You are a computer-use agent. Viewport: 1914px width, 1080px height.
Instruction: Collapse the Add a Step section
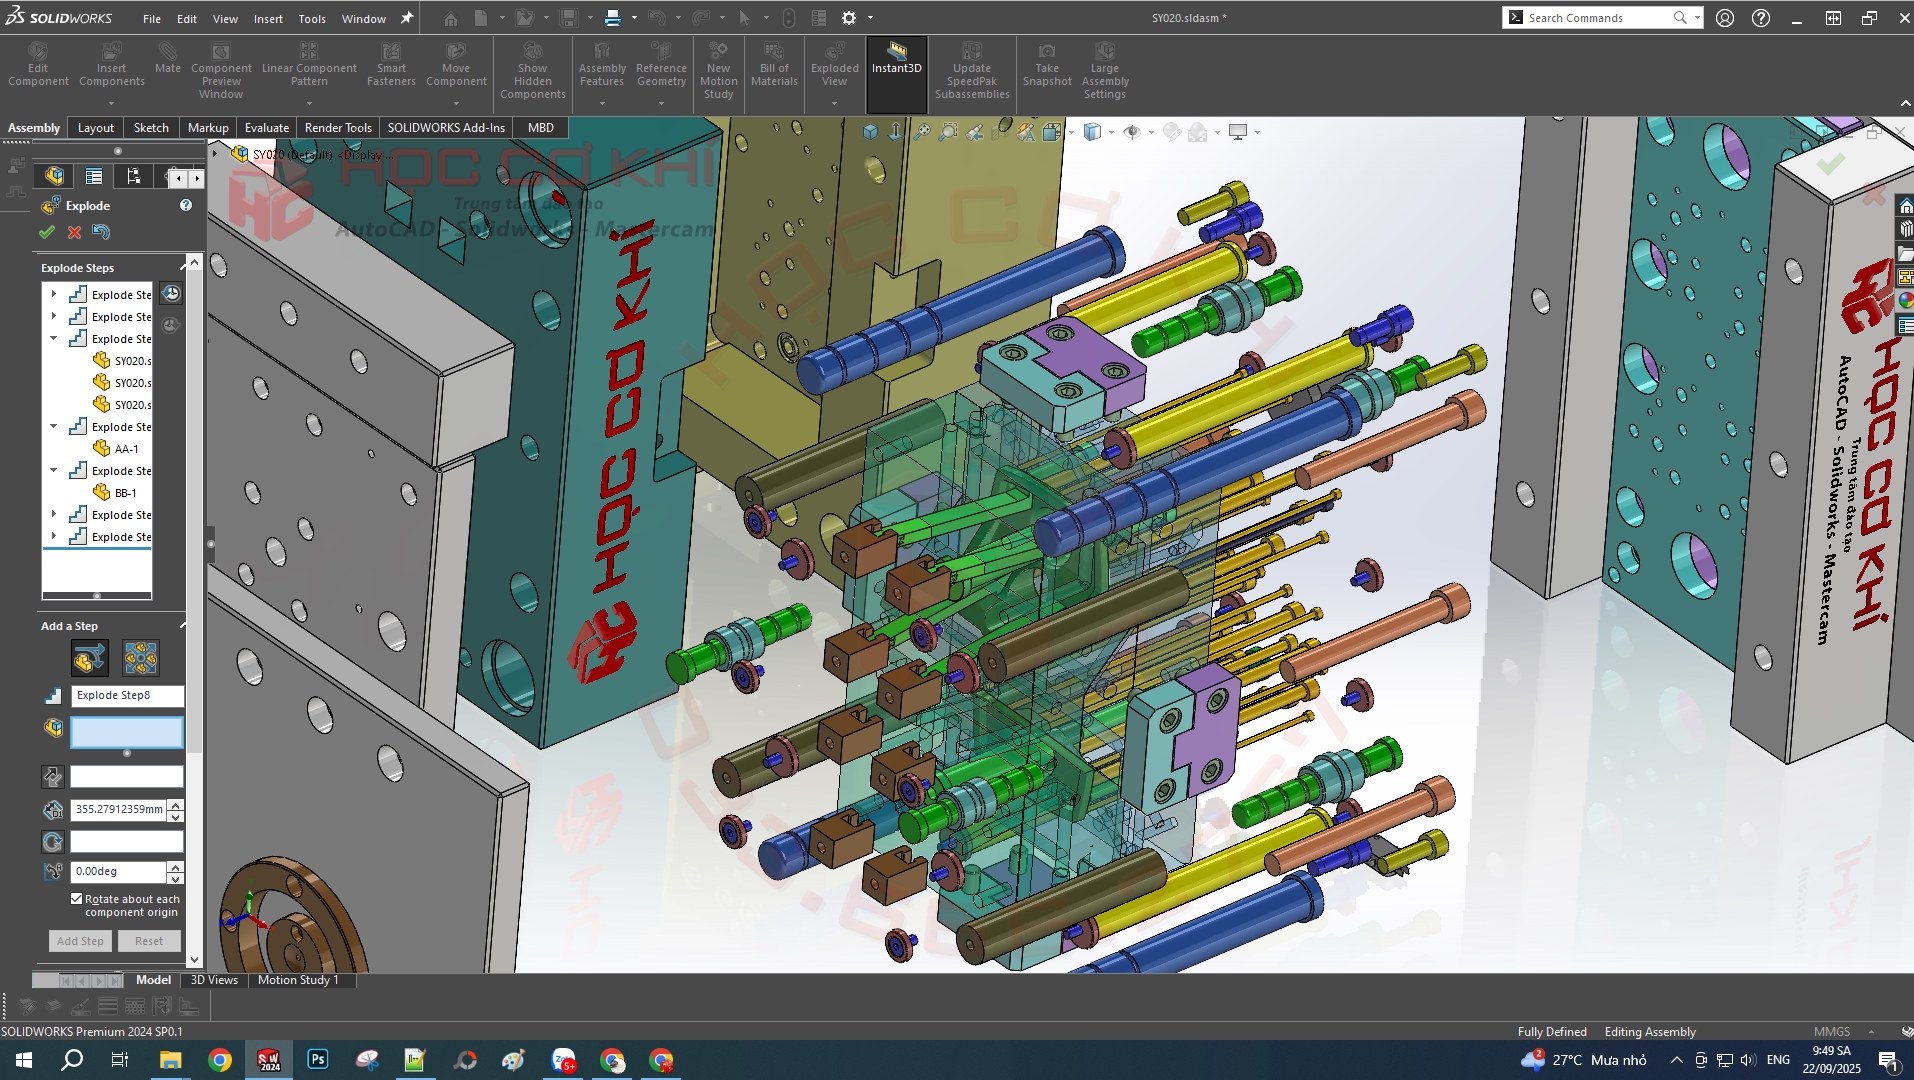[x=183, y=625]
